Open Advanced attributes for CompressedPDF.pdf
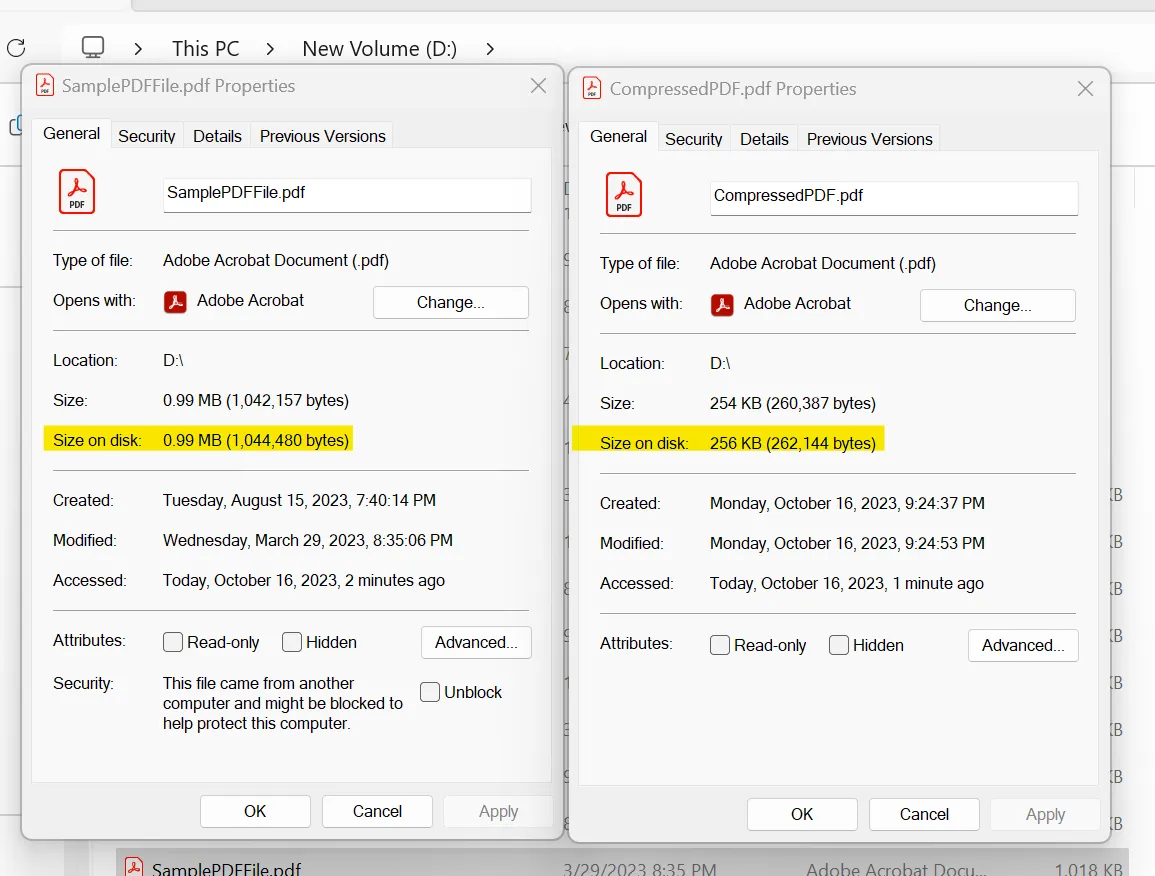The height and width of the screenshot is (876, 1155). click(x=1022, y=645)
